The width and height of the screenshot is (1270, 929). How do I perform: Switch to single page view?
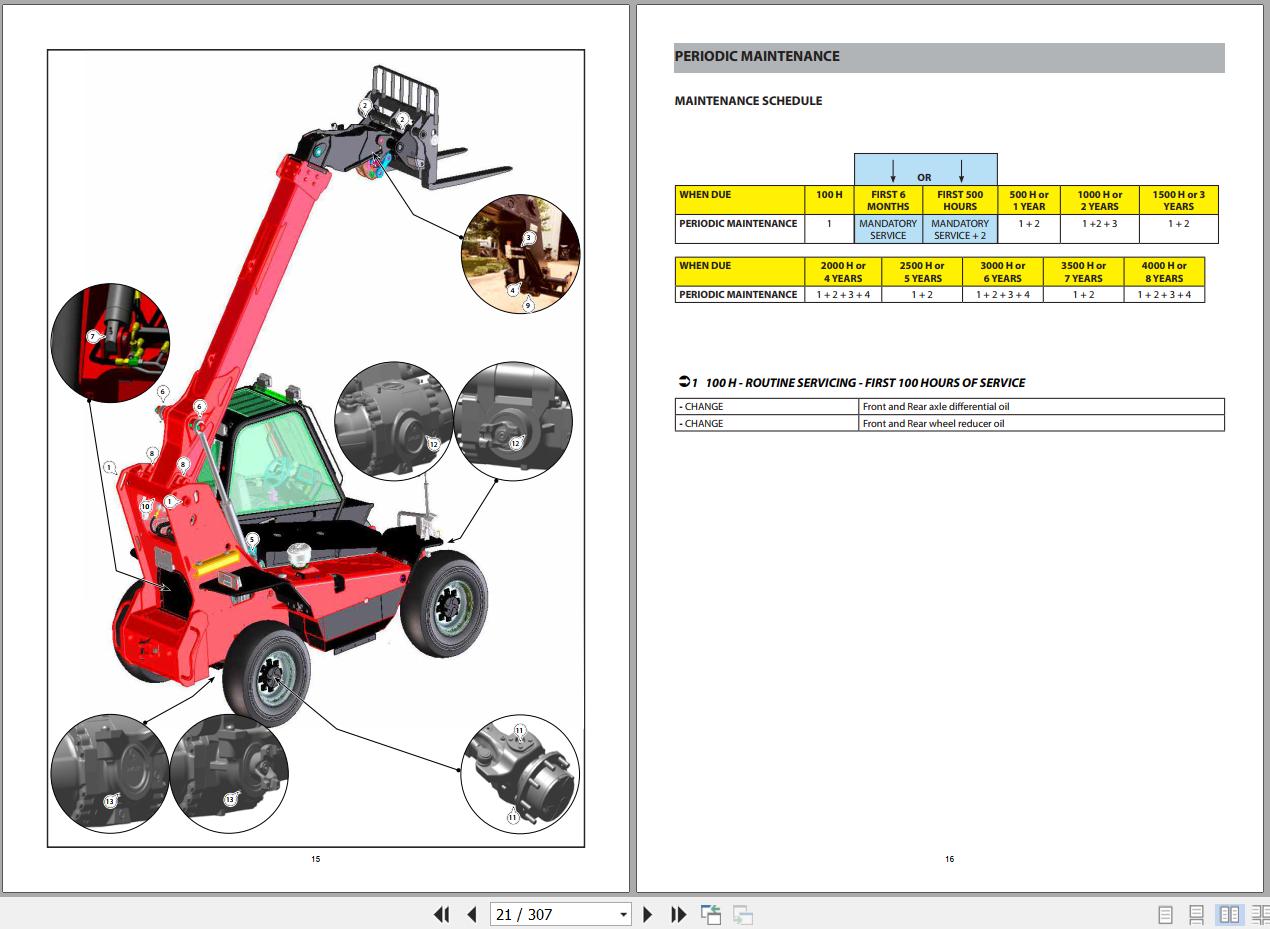[1165, 914]
